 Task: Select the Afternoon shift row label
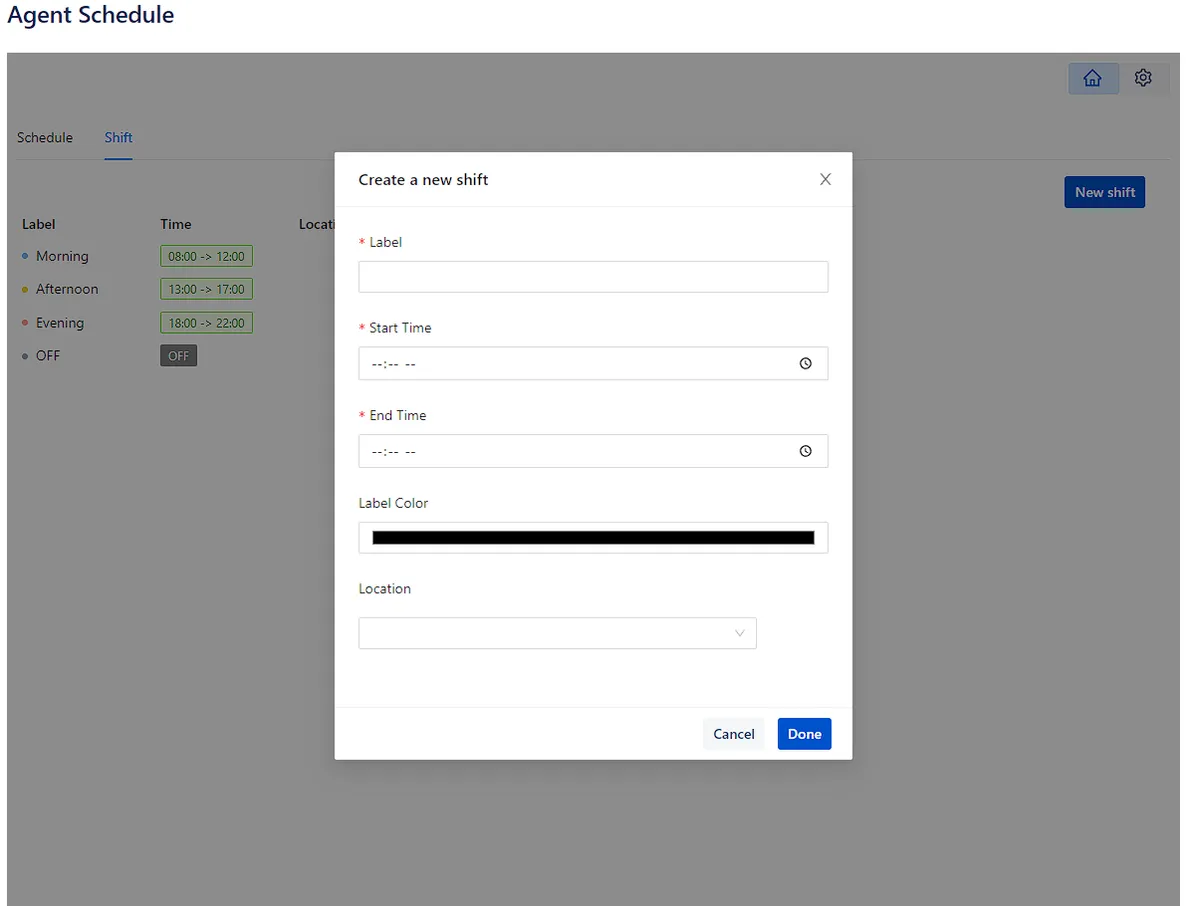(67, 289)
